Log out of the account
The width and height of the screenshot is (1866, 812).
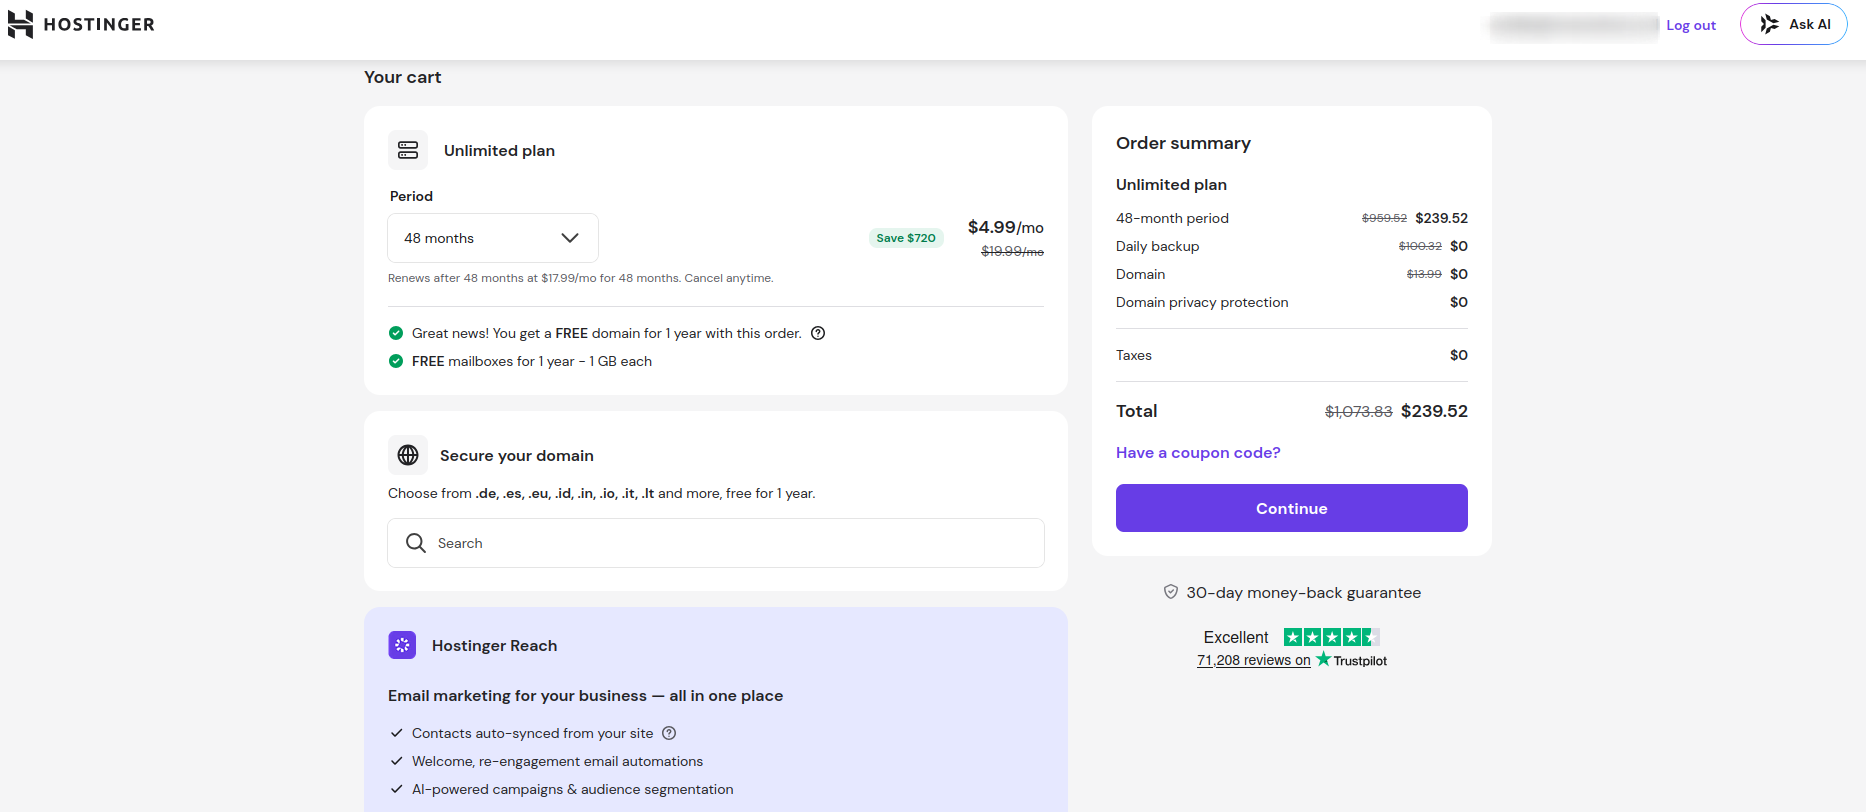click(1691, 25)
